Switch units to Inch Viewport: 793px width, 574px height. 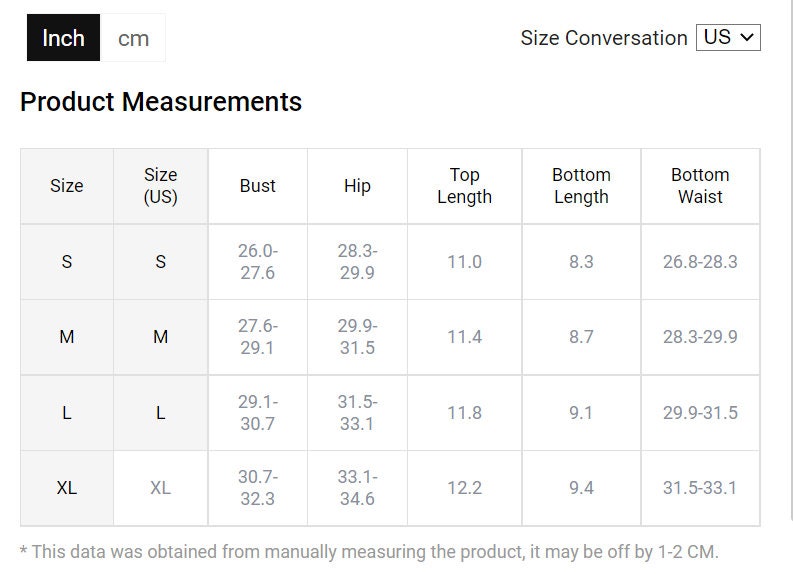point(63,38)
